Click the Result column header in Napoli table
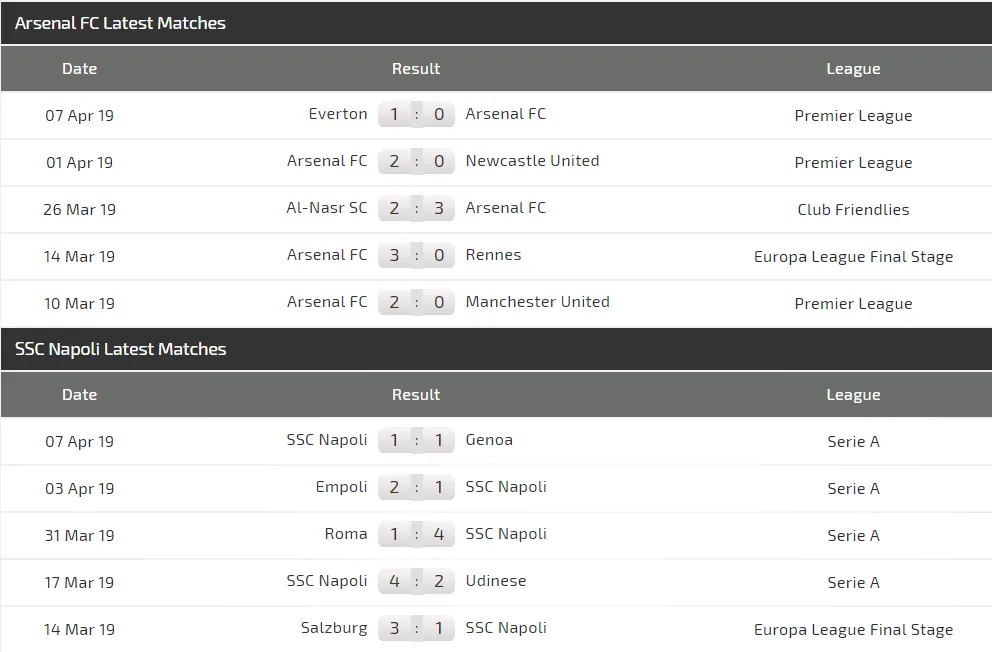This screenshot has width=992, height=652. tap(416, 394)
